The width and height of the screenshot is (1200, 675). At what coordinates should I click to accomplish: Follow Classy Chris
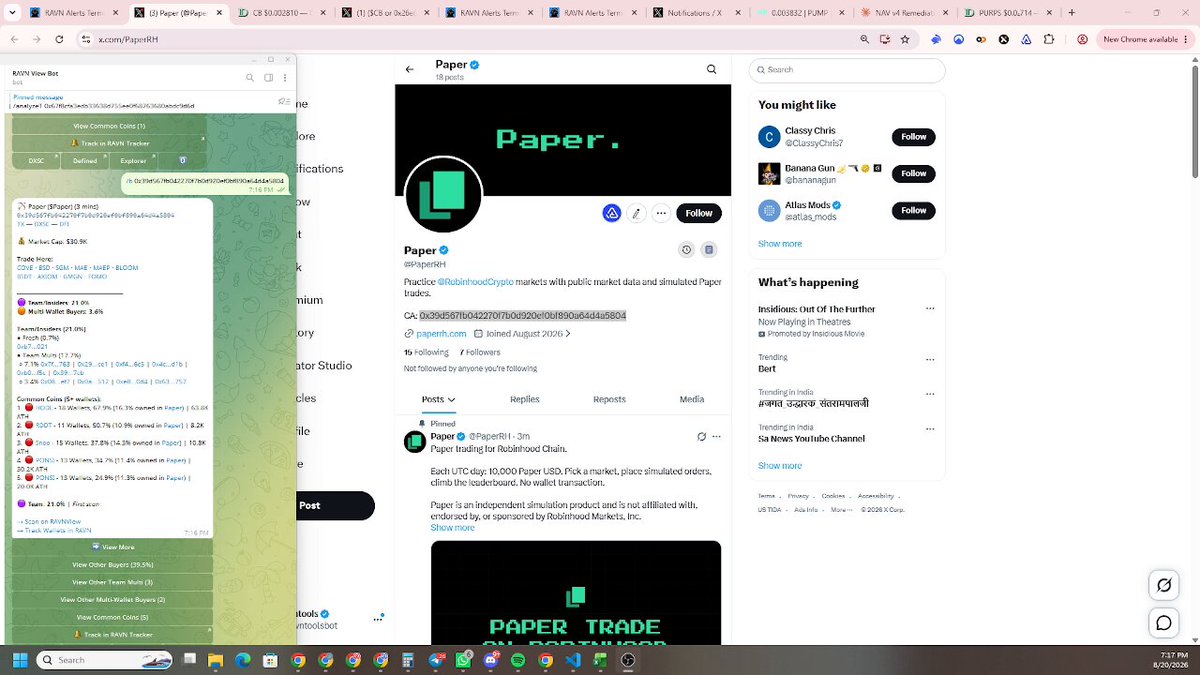(914, 137)
